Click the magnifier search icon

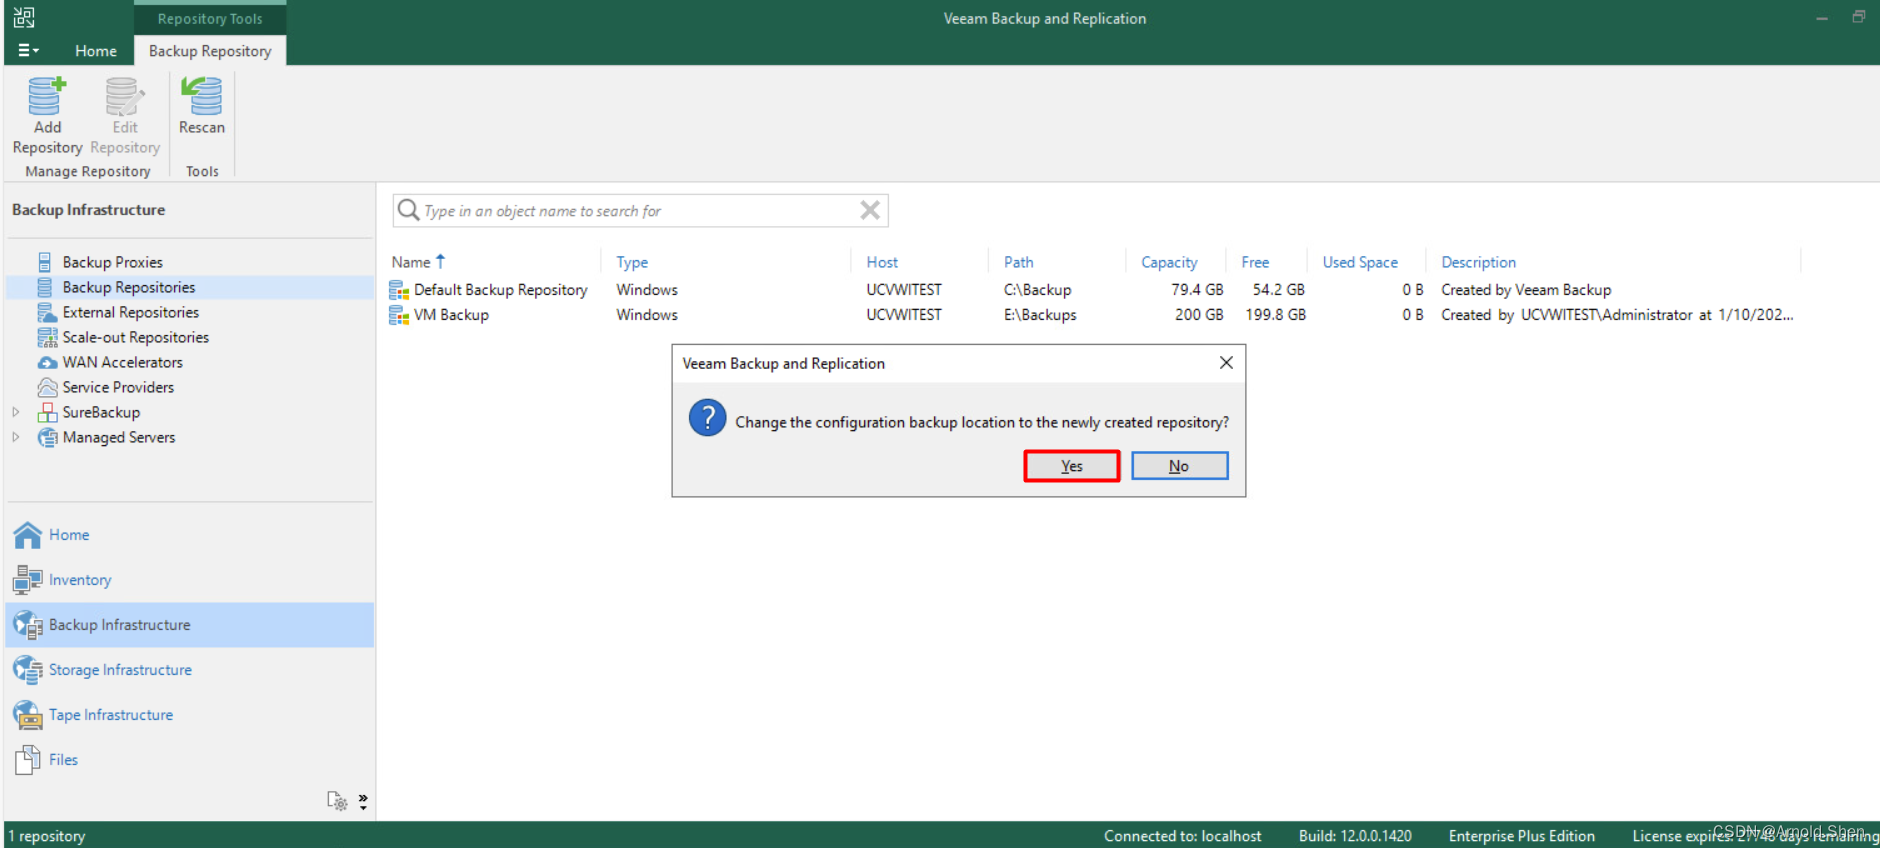[x=408, y=210]
